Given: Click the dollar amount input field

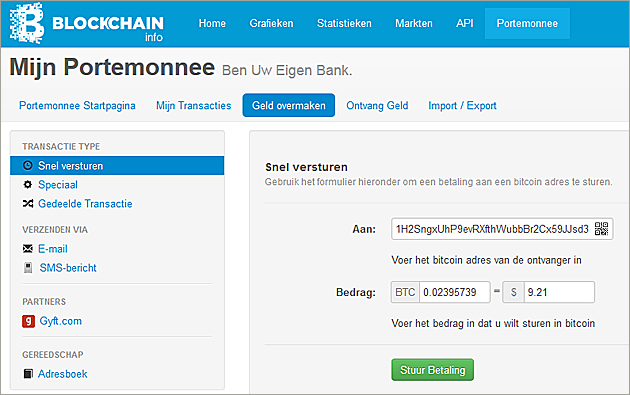Looking at the screenshot, I should coord(559,292).
